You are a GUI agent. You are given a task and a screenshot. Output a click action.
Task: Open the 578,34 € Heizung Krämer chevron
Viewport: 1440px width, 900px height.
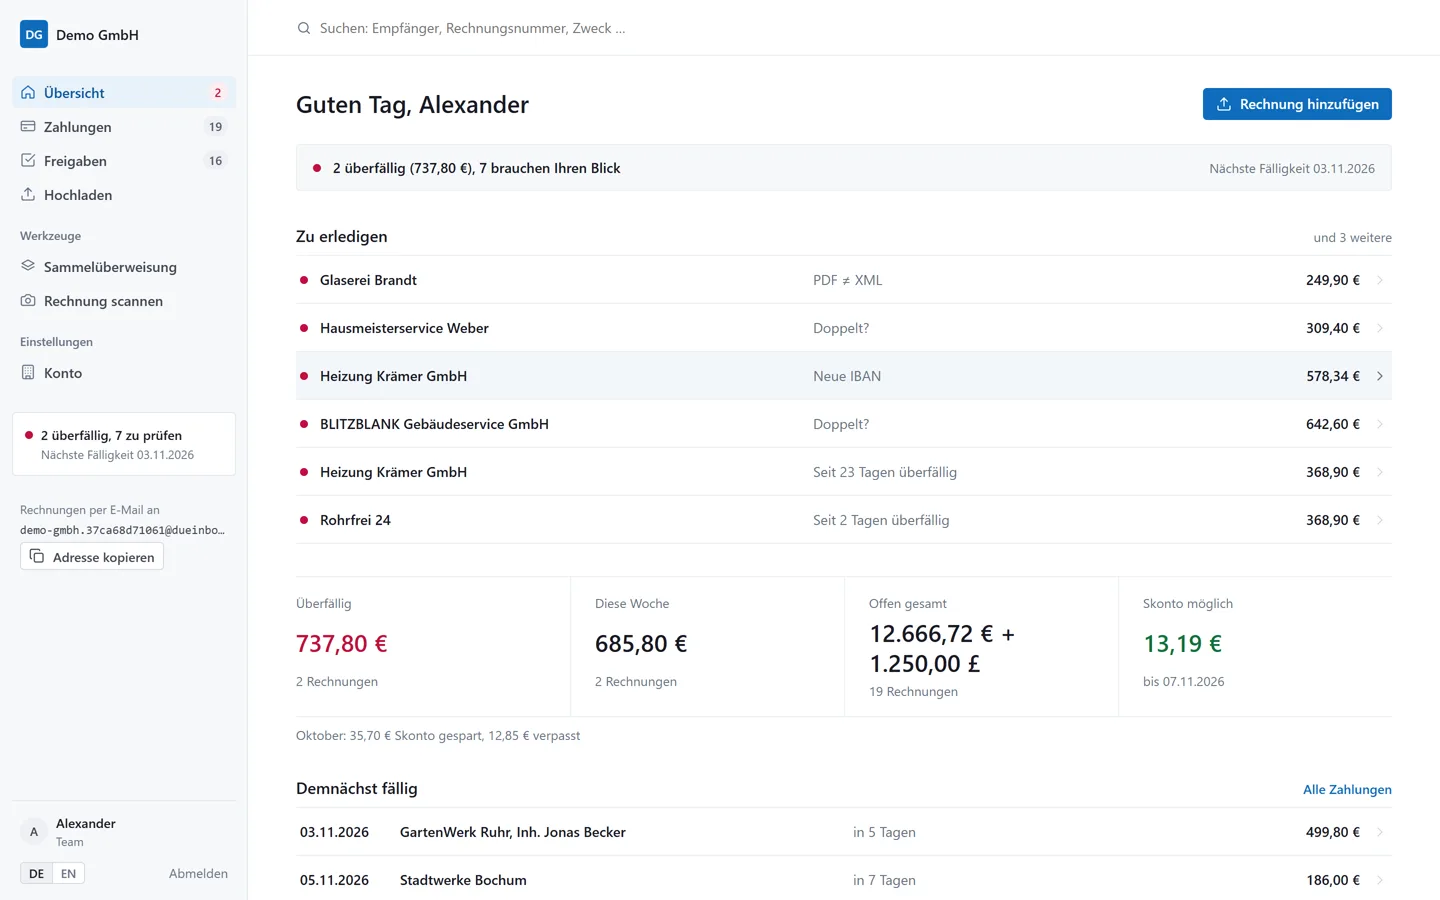[x=1380, y=376]
